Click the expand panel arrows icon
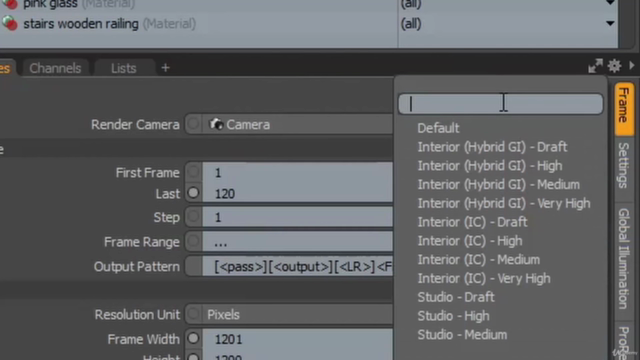Viewport: 640px width, 360px height. [x=596, y=66]
